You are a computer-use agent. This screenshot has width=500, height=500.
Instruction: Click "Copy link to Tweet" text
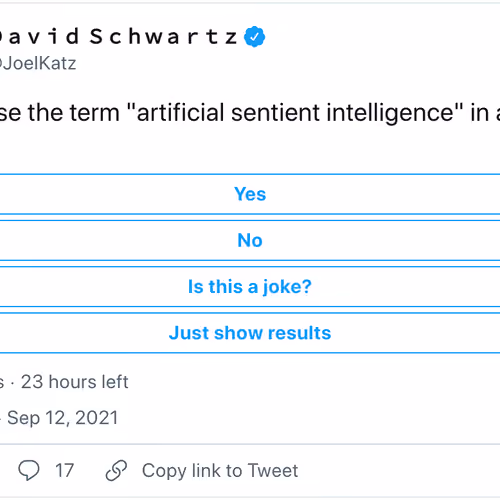coord(220,471)
